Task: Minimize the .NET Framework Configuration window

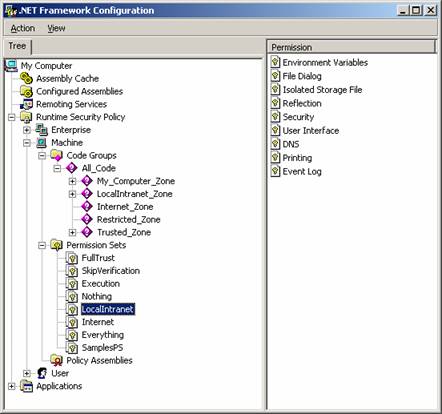Action: pyautogui.click(x=403, y=10)
